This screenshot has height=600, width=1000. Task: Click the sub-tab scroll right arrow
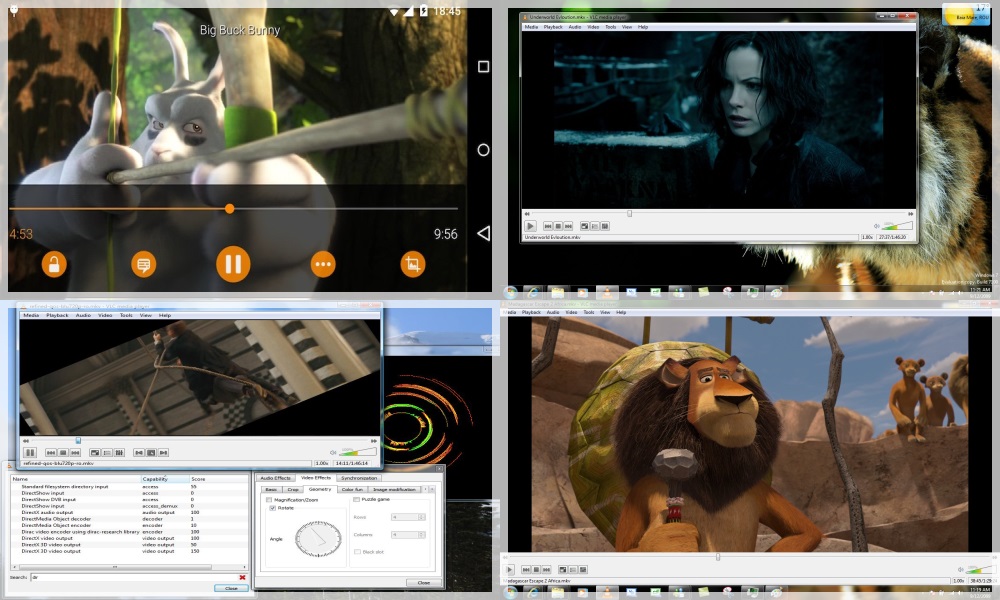[432, 489]
